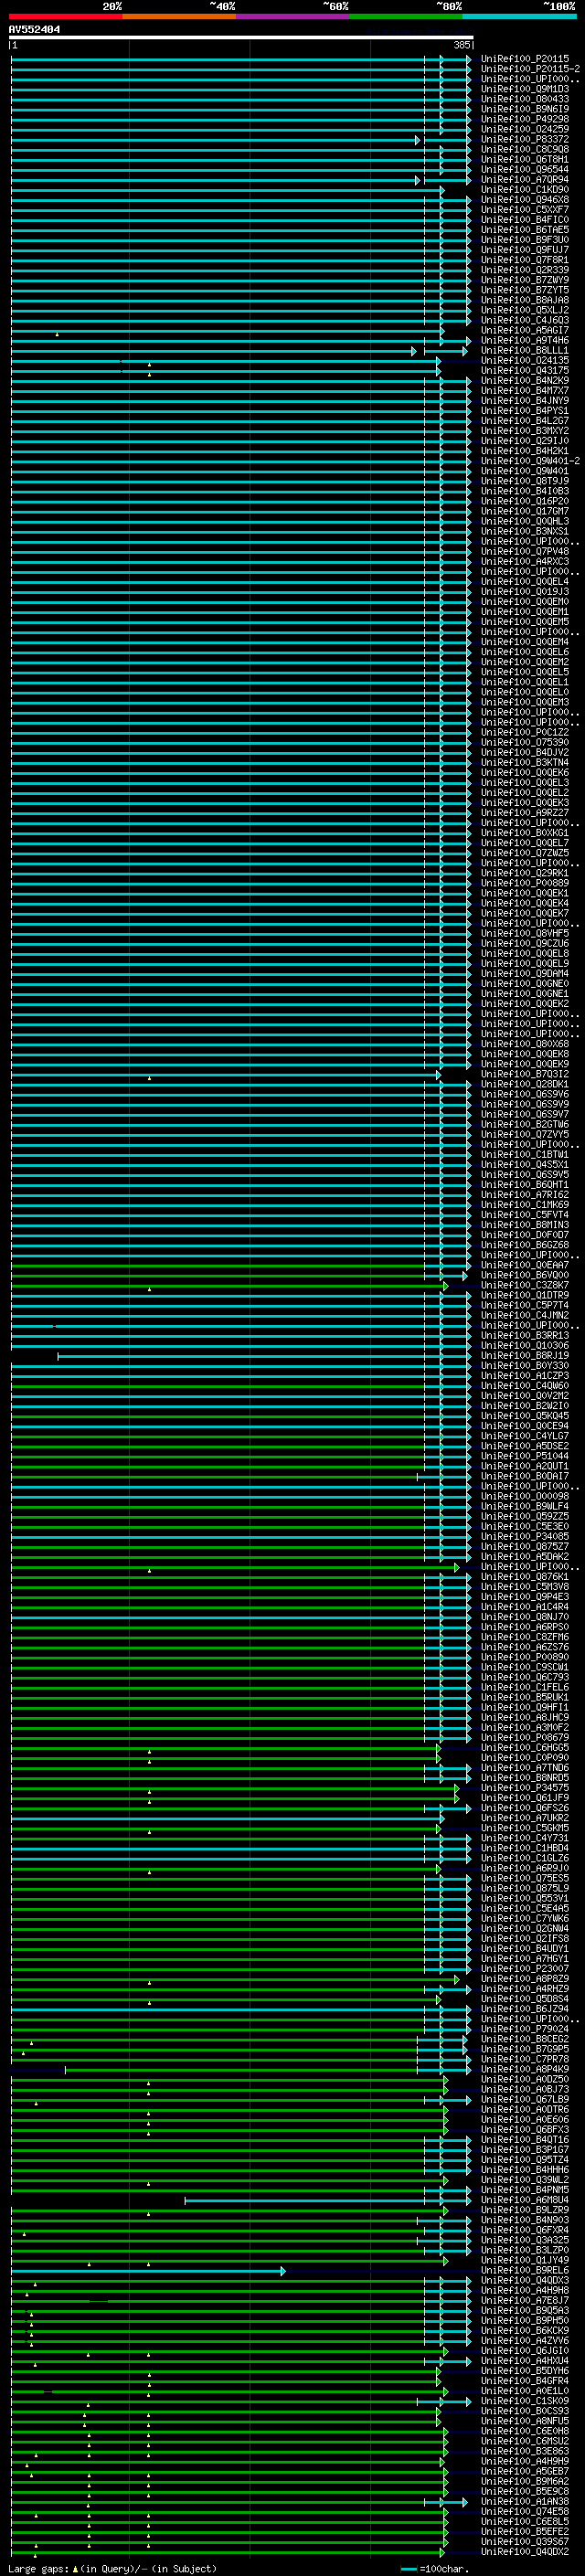The image size is (585, 2576).
Task: Open hit UniRef100_P83372
Action: point(525,139)
